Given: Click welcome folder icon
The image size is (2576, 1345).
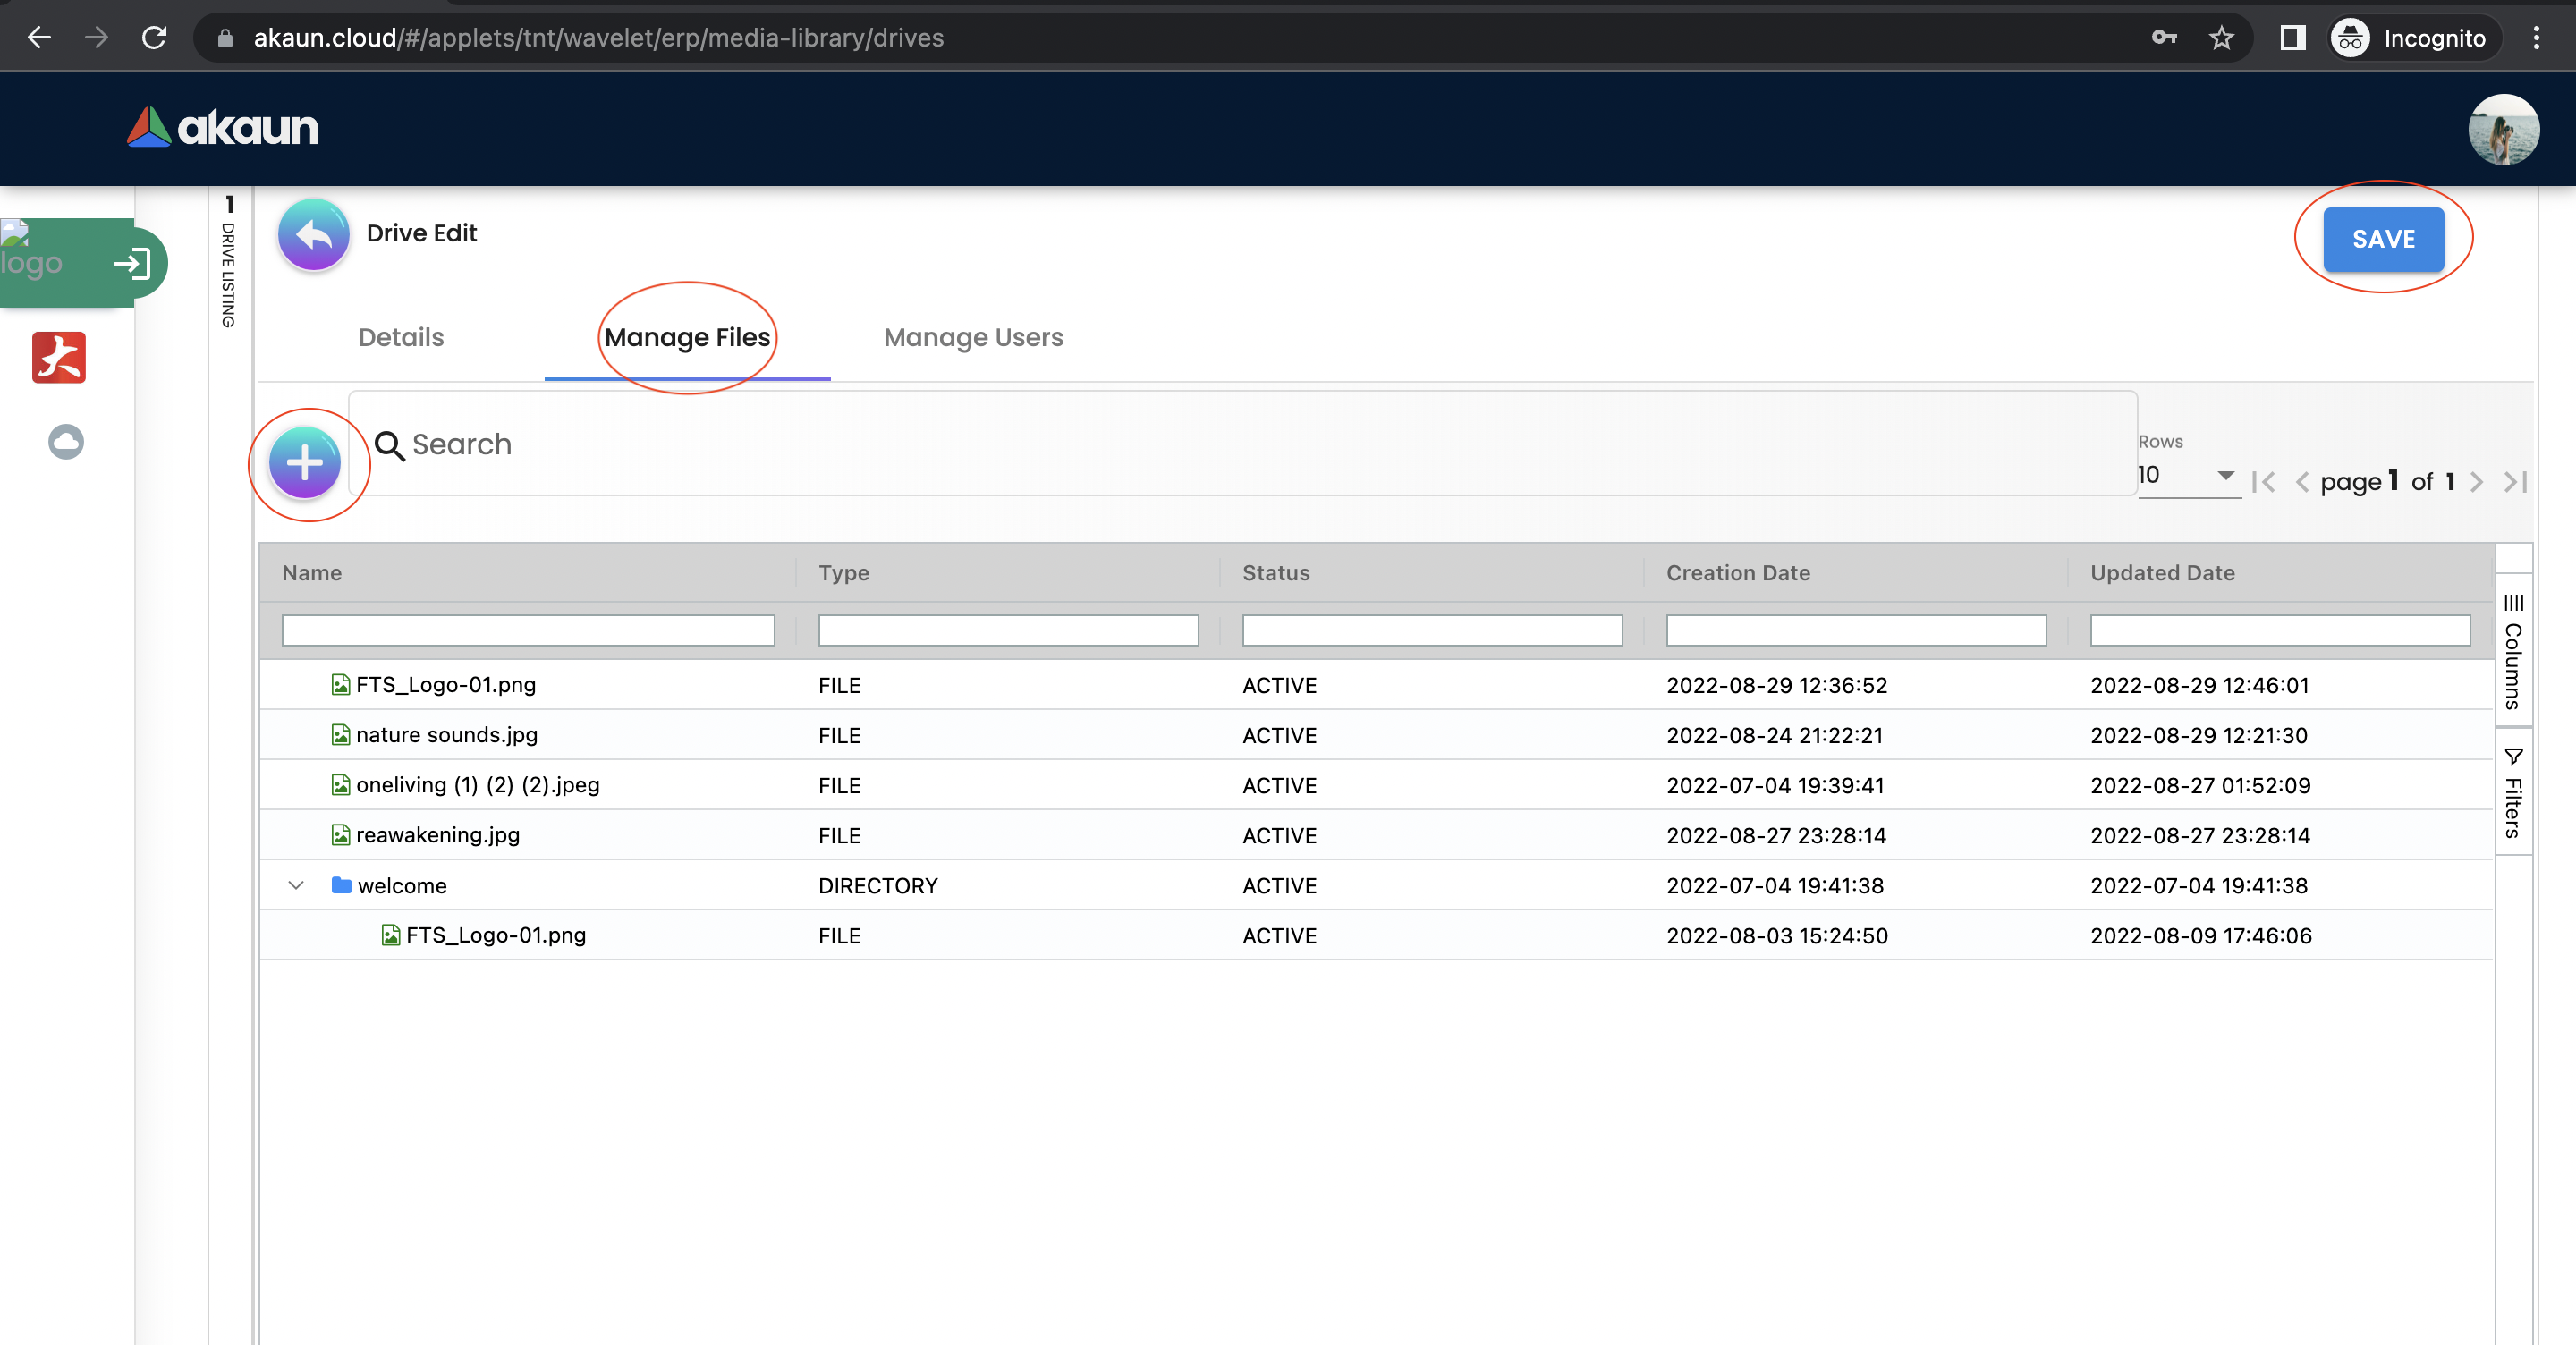Looking at the screenshot, I should pos(341,885).
